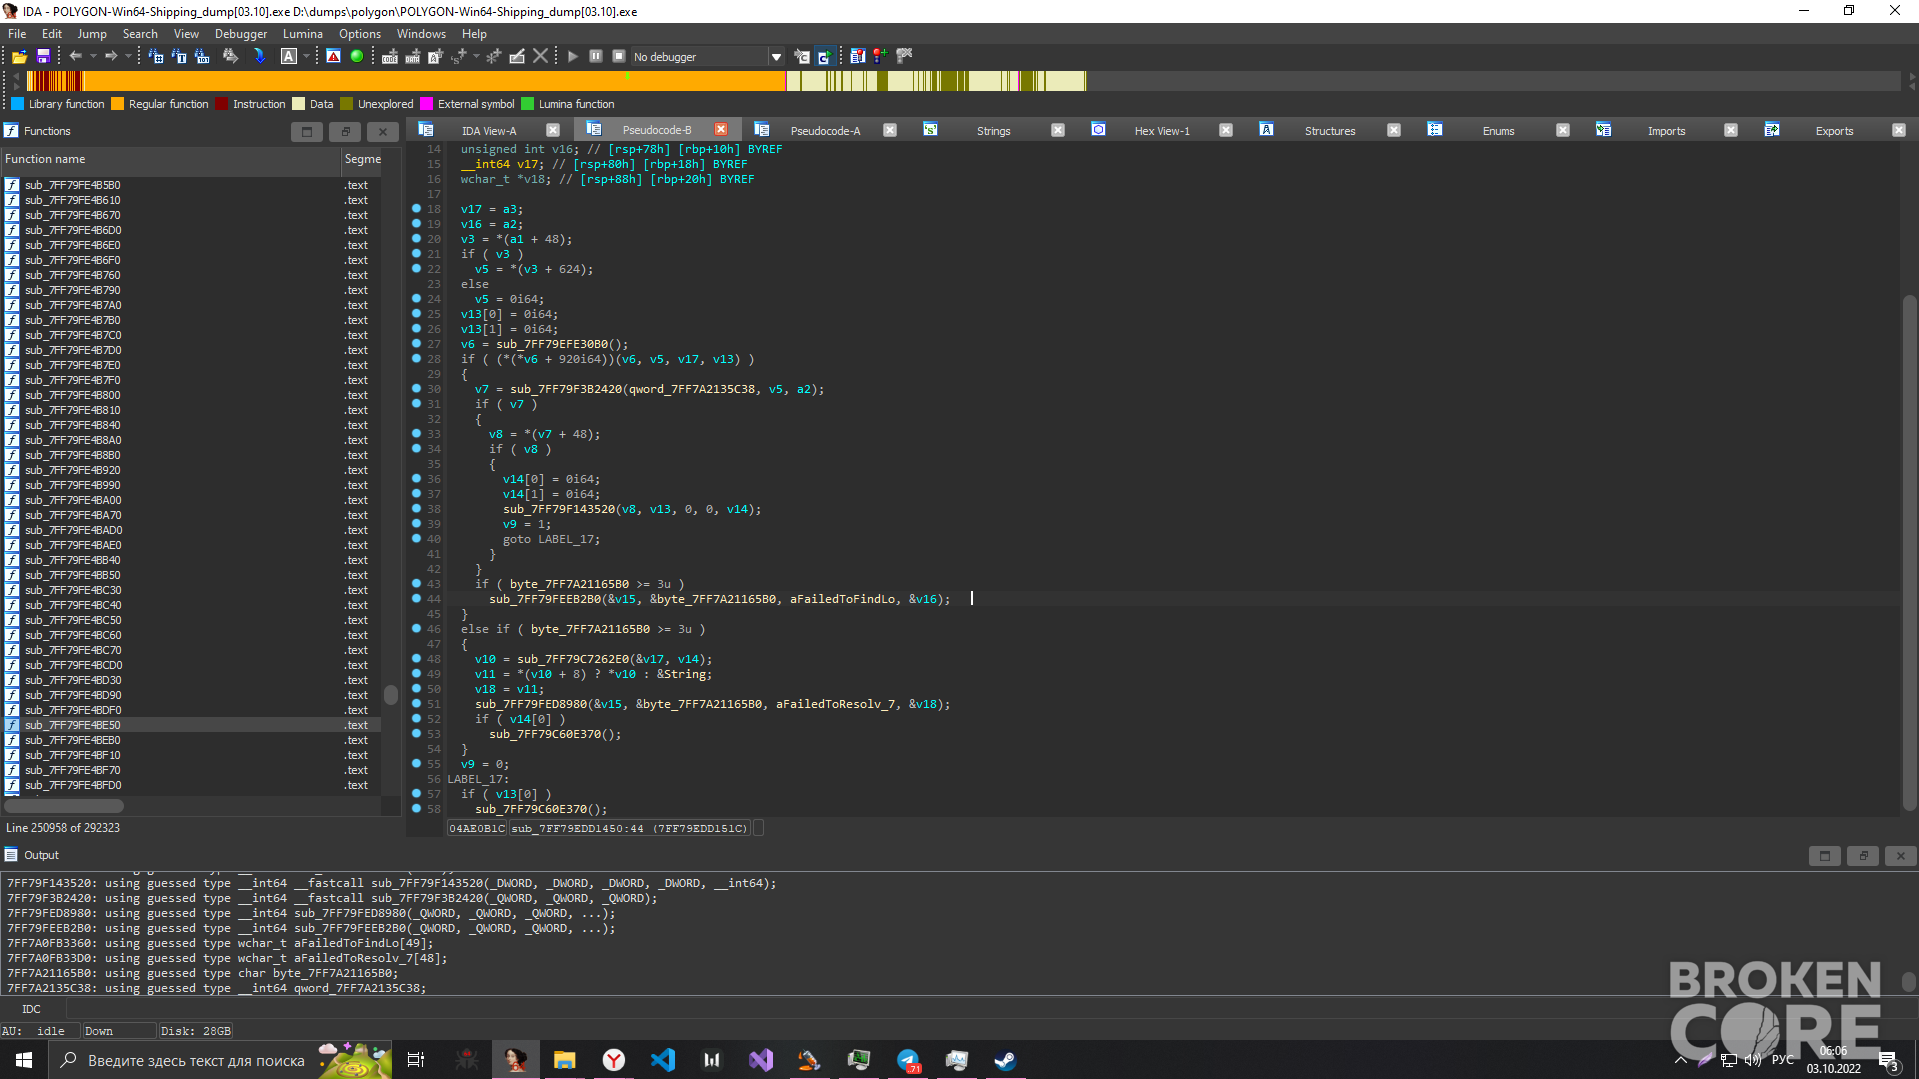Switch to the Structures tab
Screen dimensions: 1919x1079
click(1330, 131)
